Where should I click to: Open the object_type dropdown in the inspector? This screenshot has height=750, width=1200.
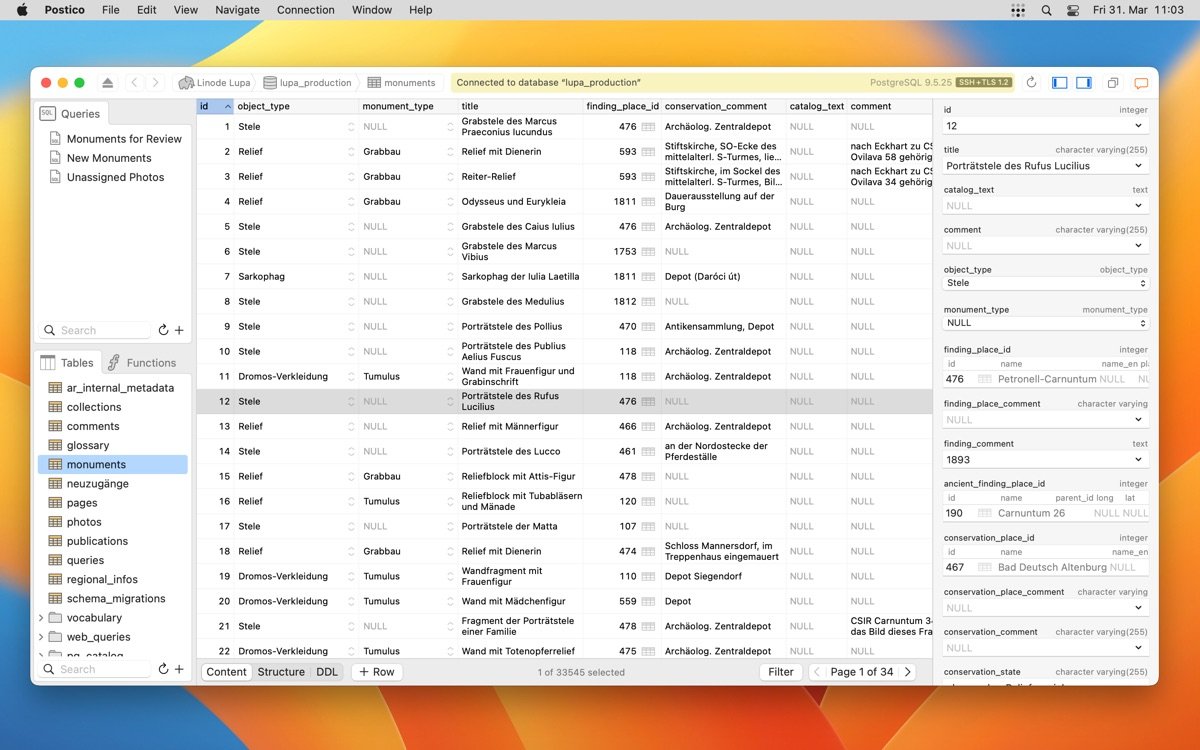coord(1046,283)
